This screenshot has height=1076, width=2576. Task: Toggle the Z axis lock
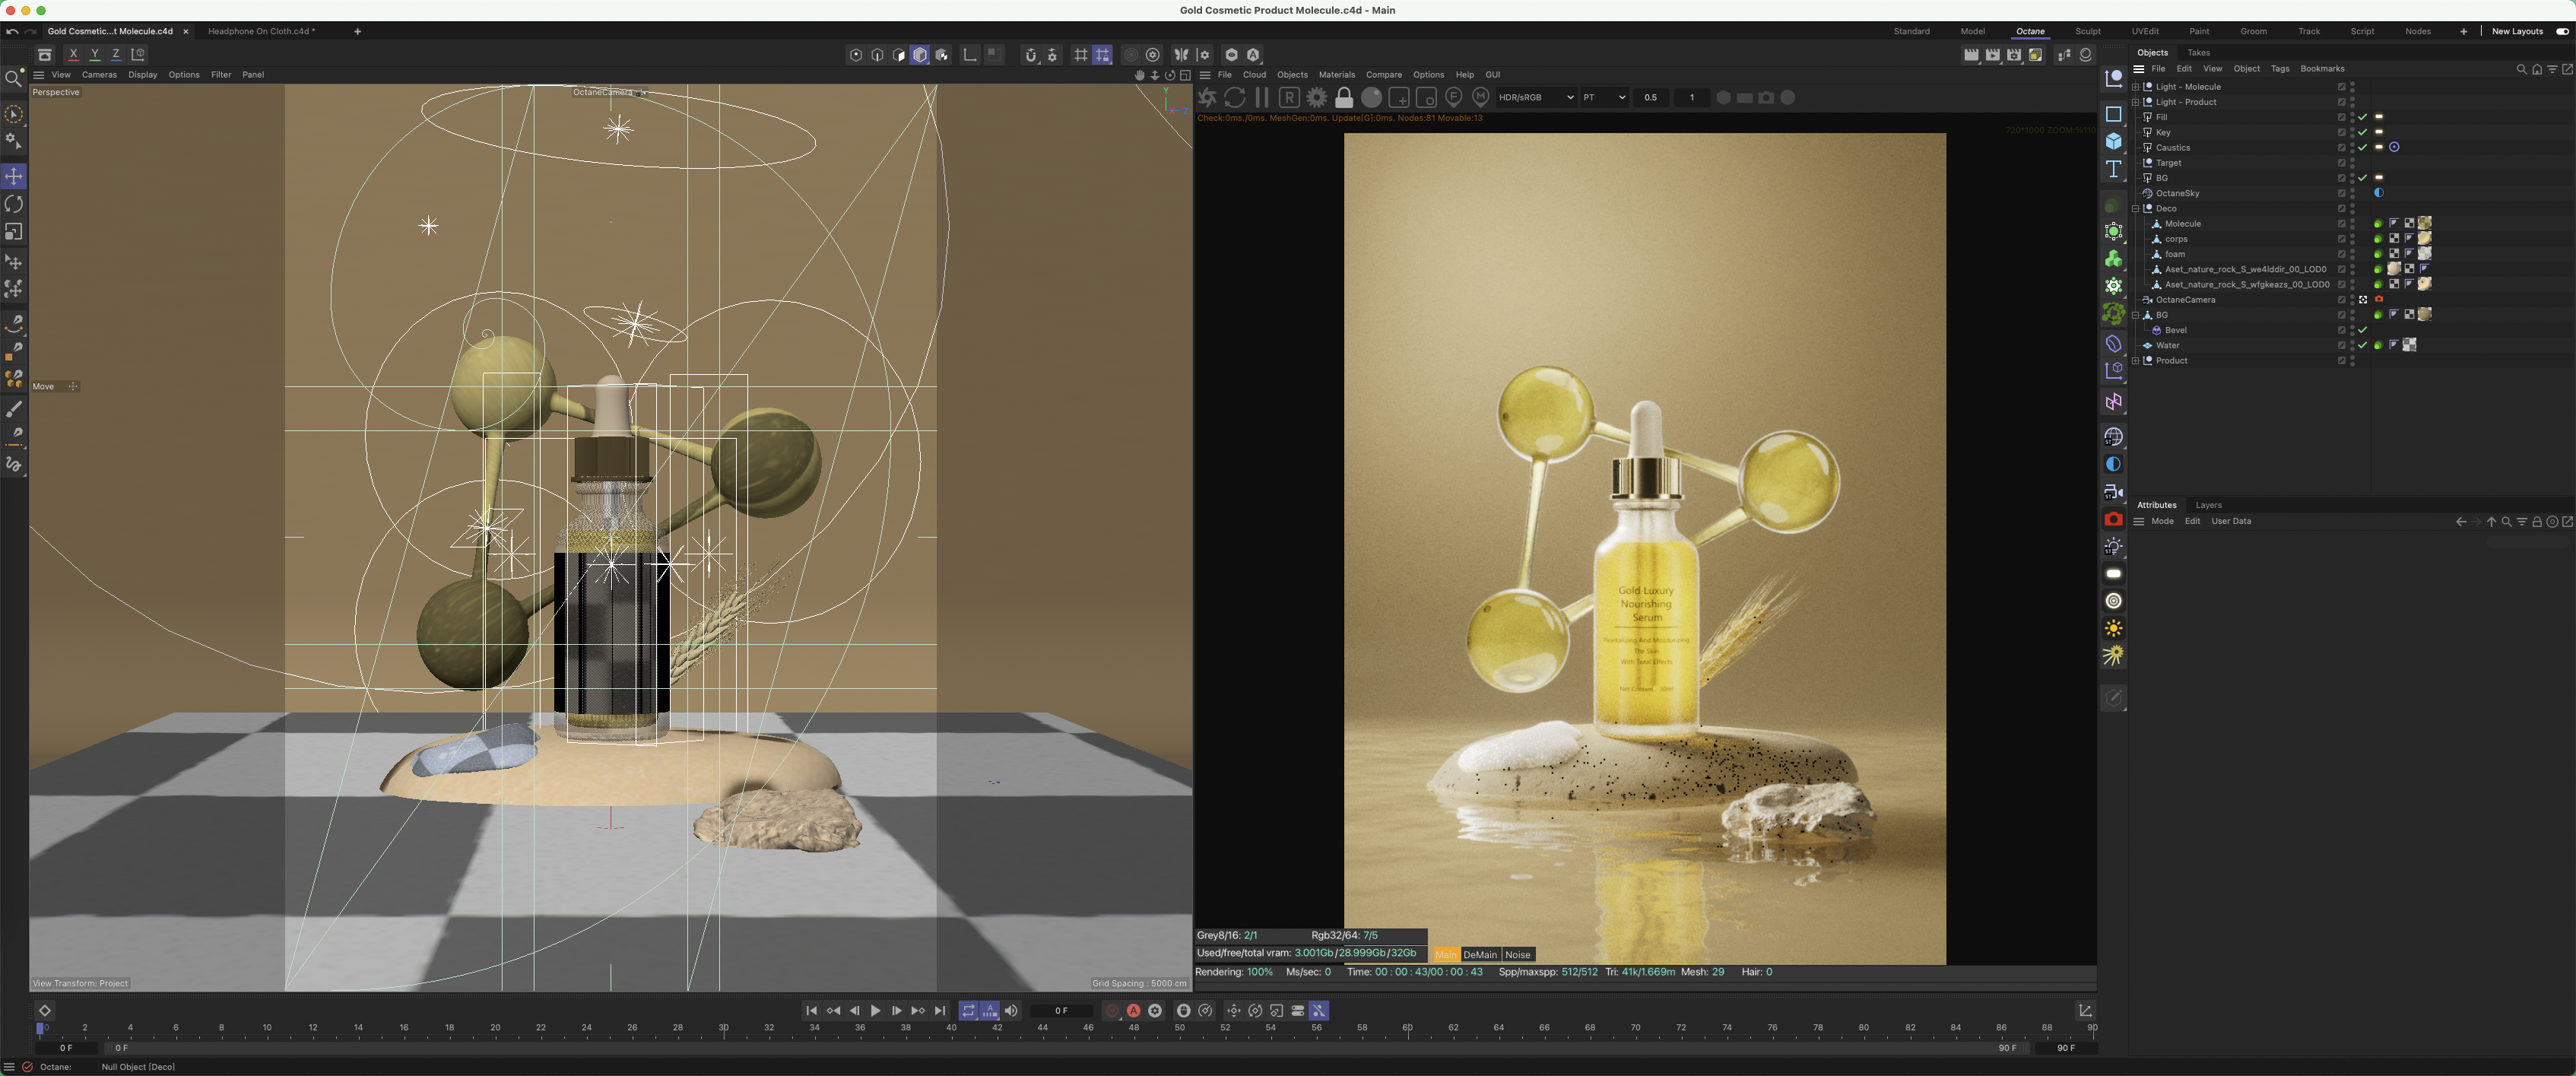point(116,55)
